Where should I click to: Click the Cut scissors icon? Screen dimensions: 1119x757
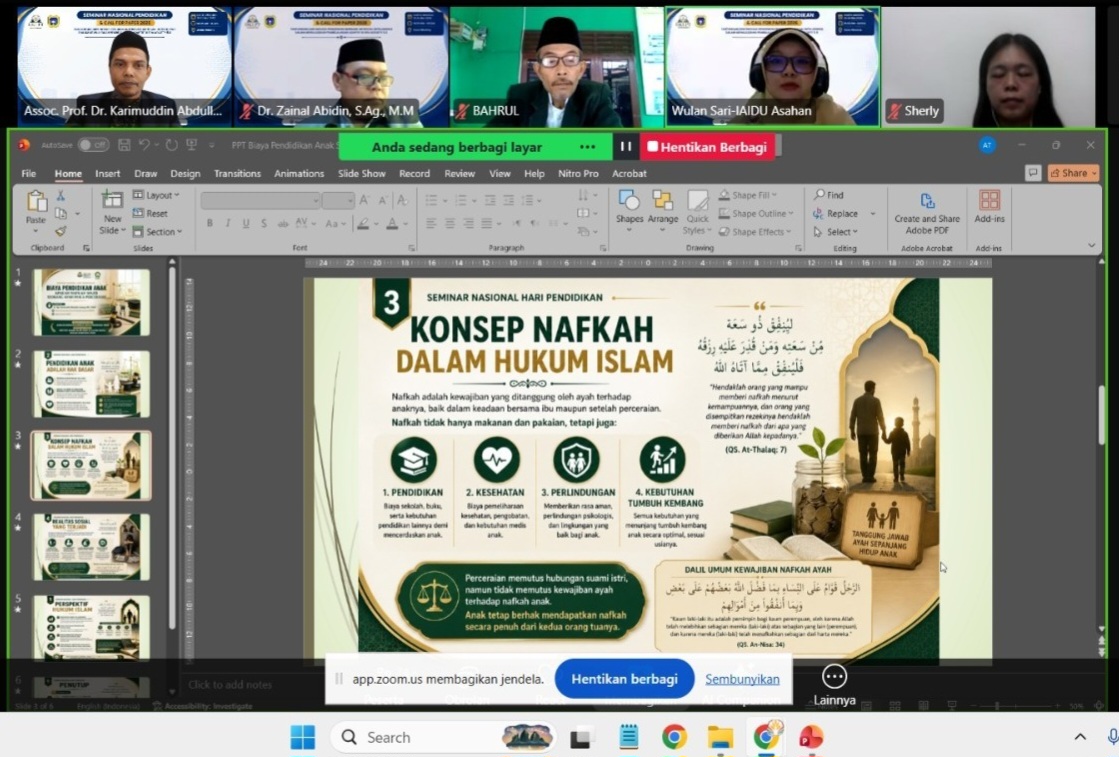[x=61, y=195]
